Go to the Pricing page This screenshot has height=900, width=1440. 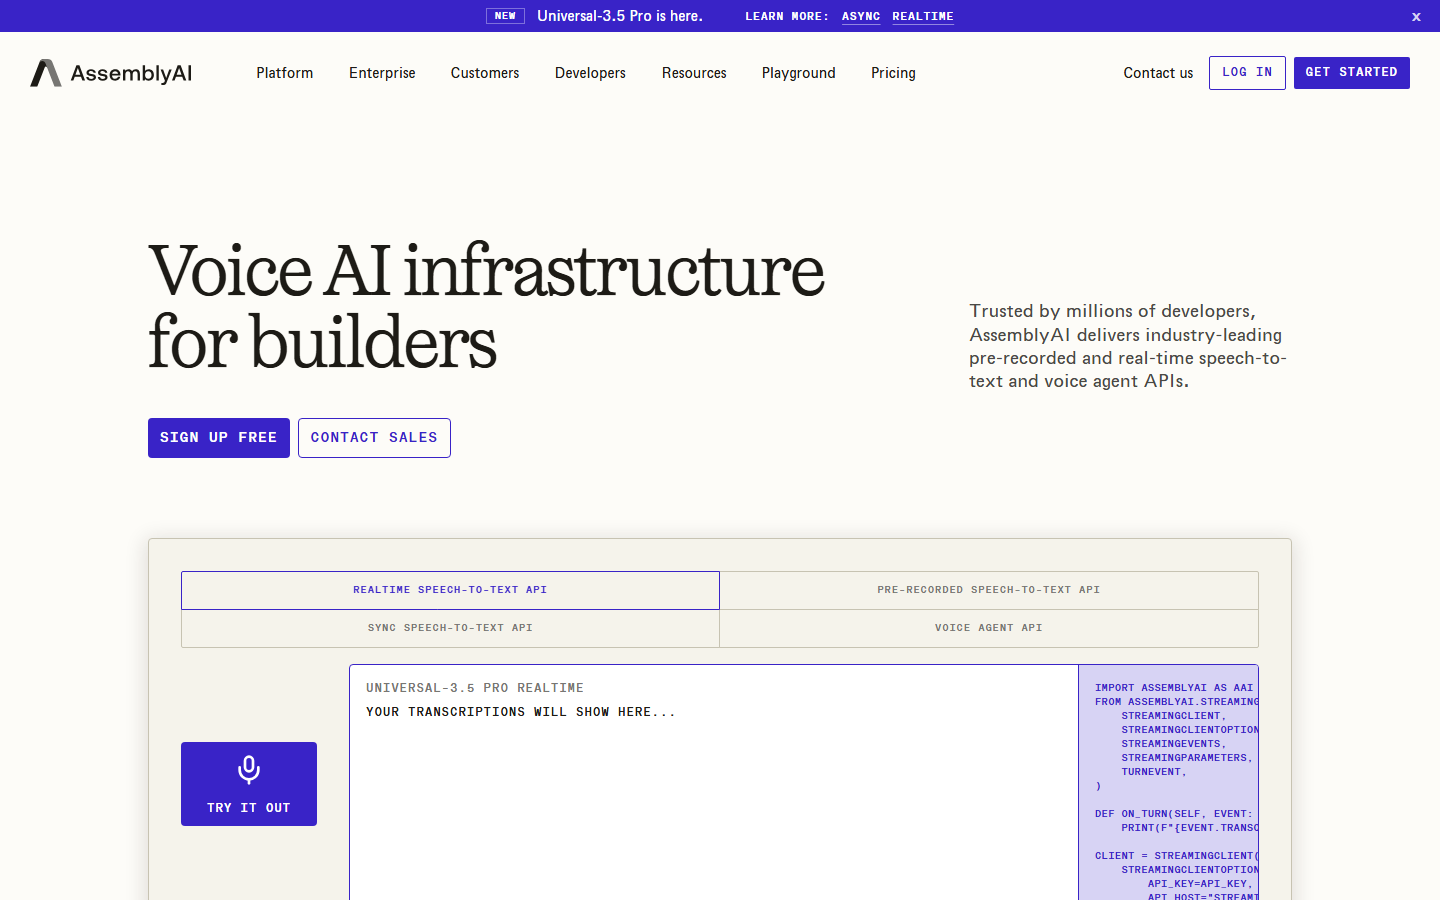[893, 73]
